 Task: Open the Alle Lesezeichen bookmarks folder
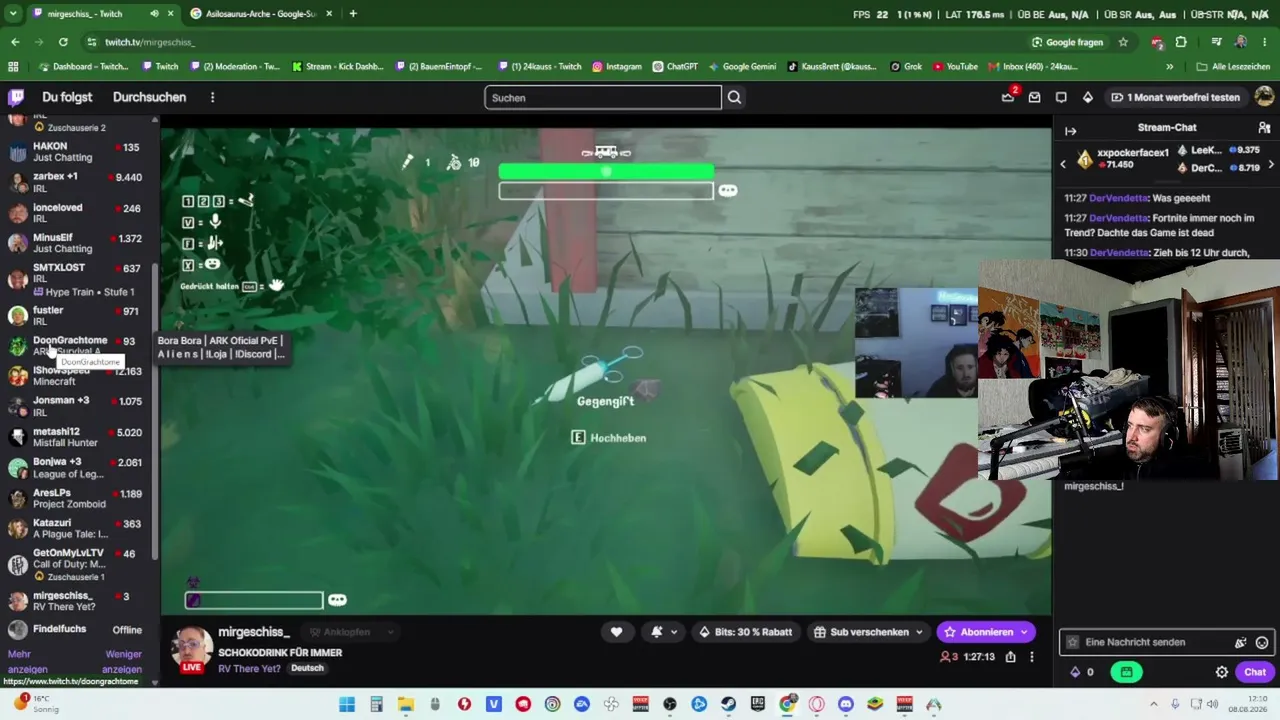click(1234, 67)
